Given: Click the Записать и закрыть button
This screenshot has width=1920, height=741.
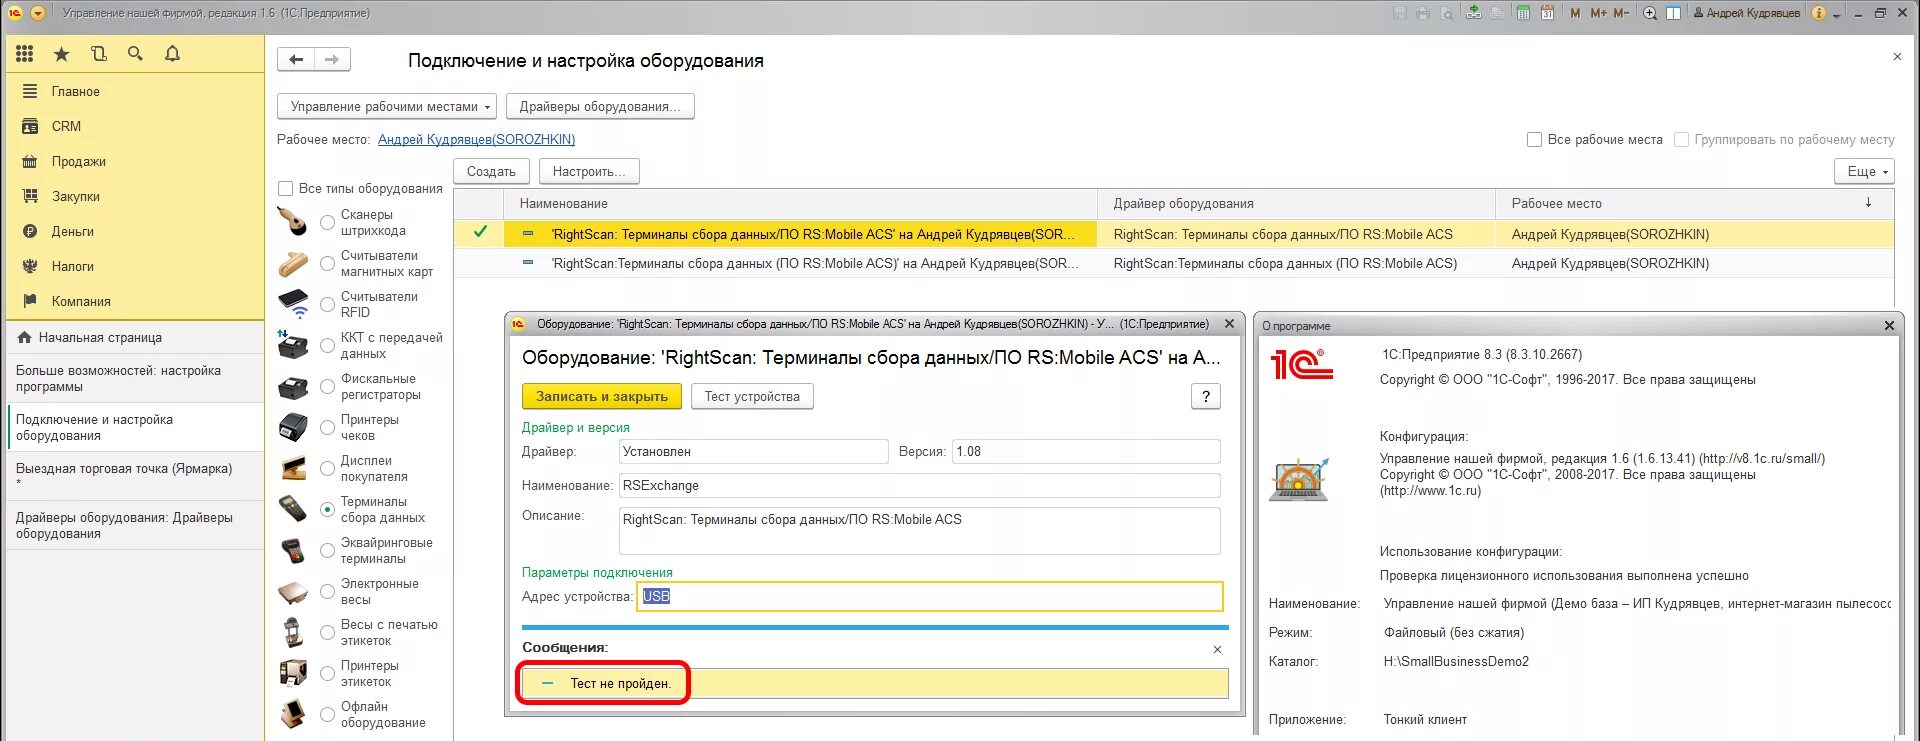Looking at the screenshot, I should 602,396.
